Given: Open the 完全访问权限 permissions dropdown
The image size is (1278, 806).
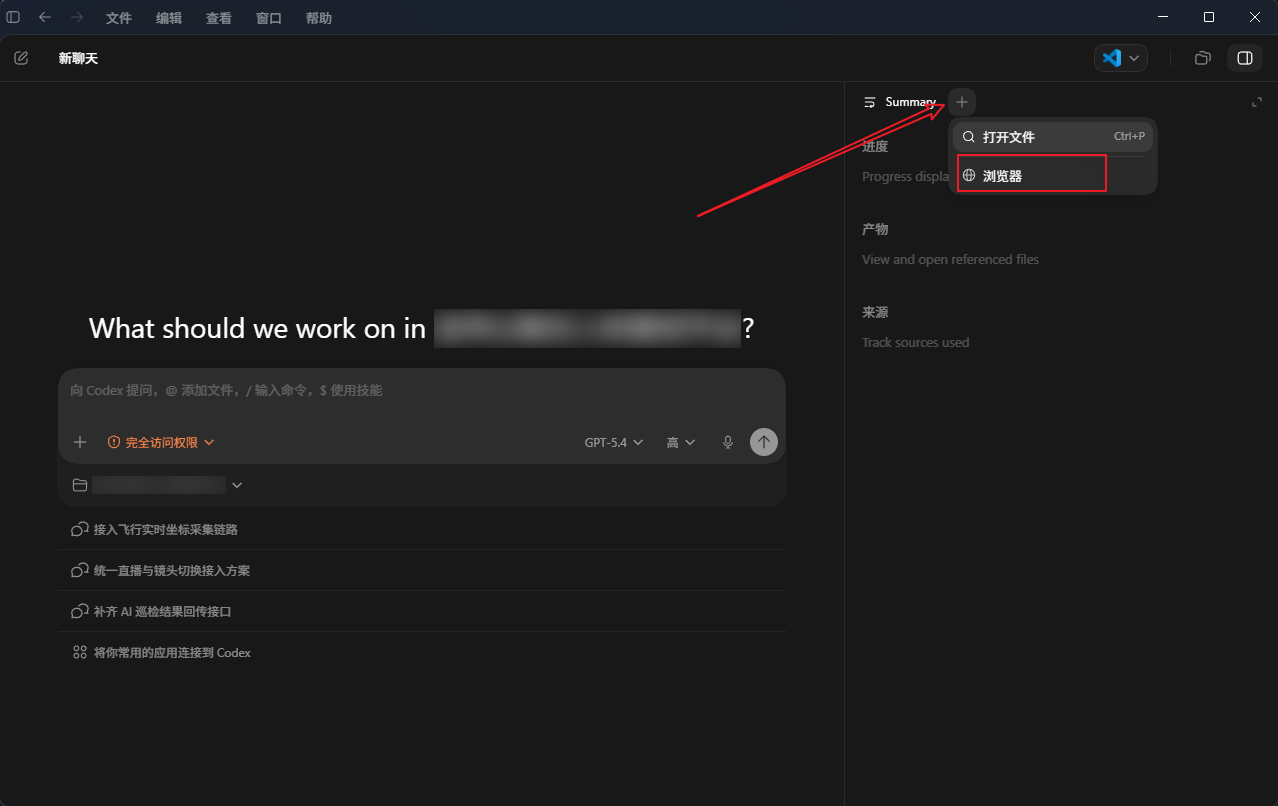Looking at the screenshot, I should (x=161, y=442).
